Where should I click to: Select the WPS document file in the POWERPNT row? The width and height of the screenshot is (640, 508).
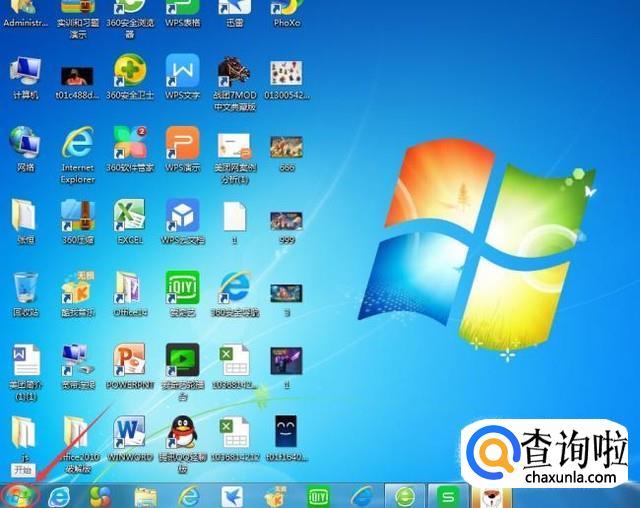point(26,372)
